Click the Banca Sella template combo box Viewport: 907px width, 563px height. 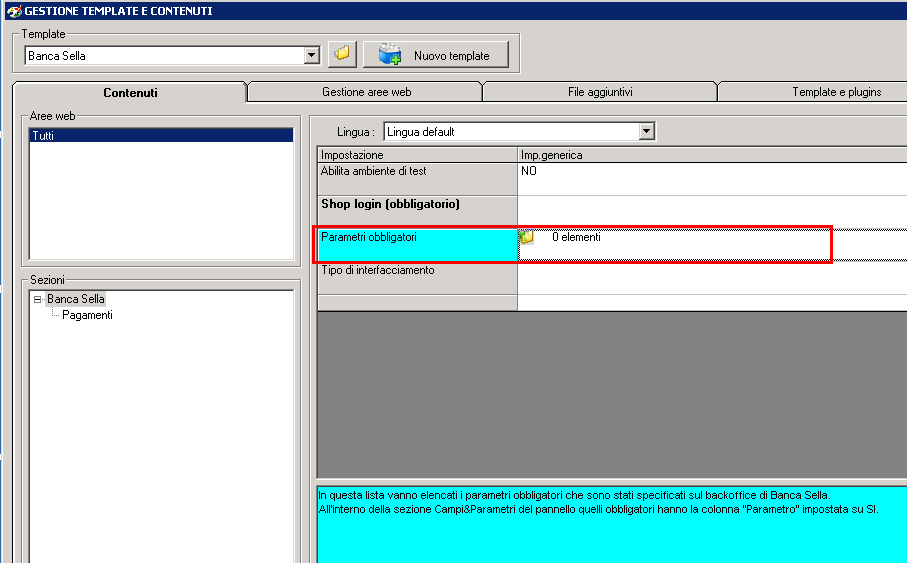pos(172,56)
